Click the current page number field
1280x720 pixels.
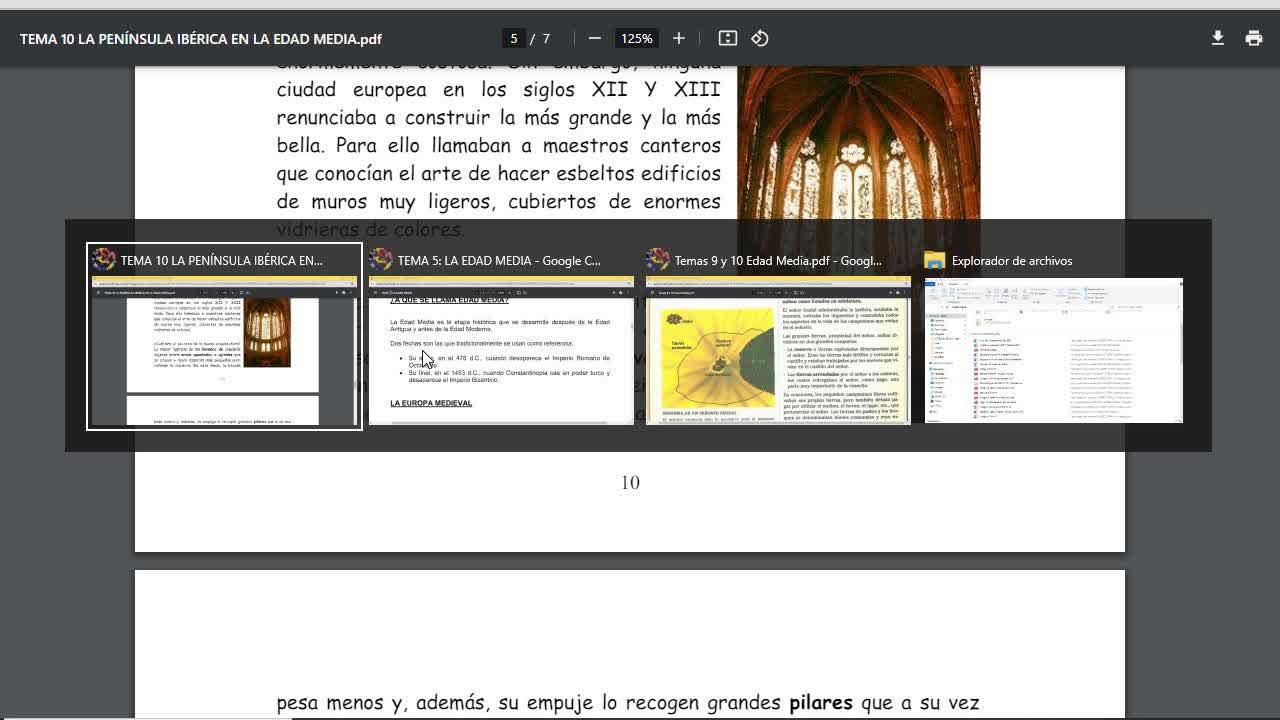514,38
